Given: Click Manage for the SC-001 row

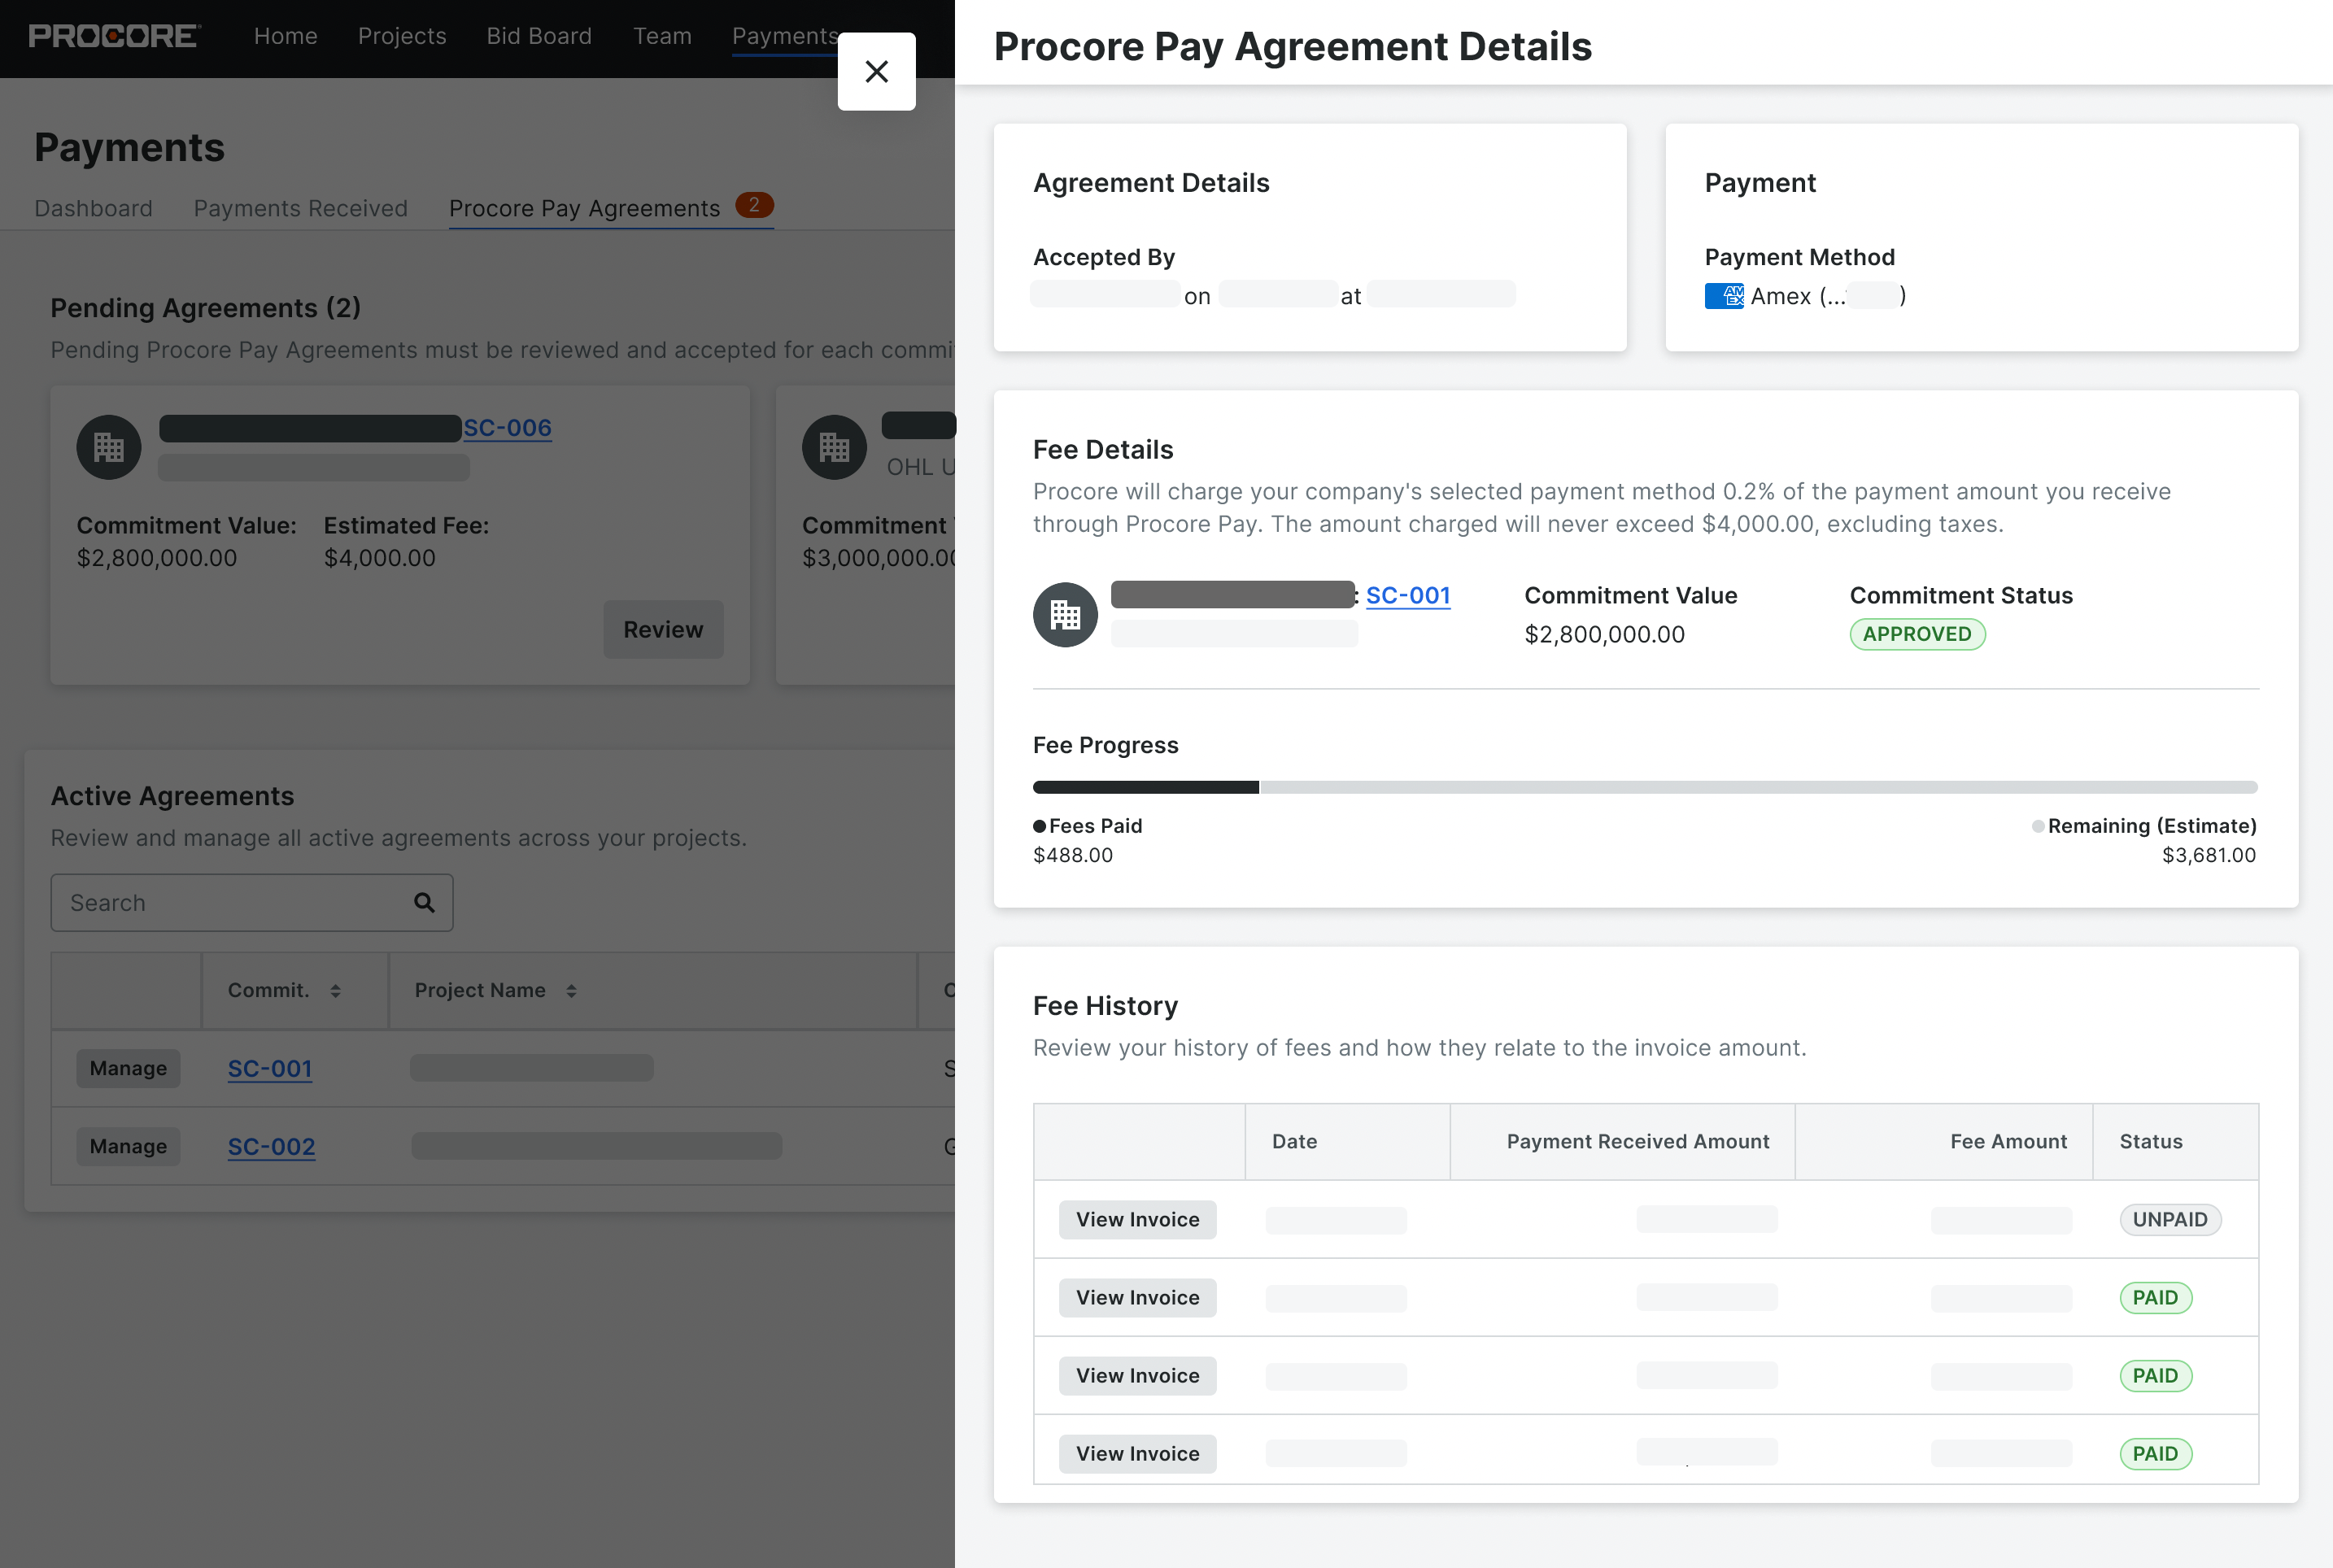Looking at the screenshot, I should pyautogui.click(x=128, y=1068).
